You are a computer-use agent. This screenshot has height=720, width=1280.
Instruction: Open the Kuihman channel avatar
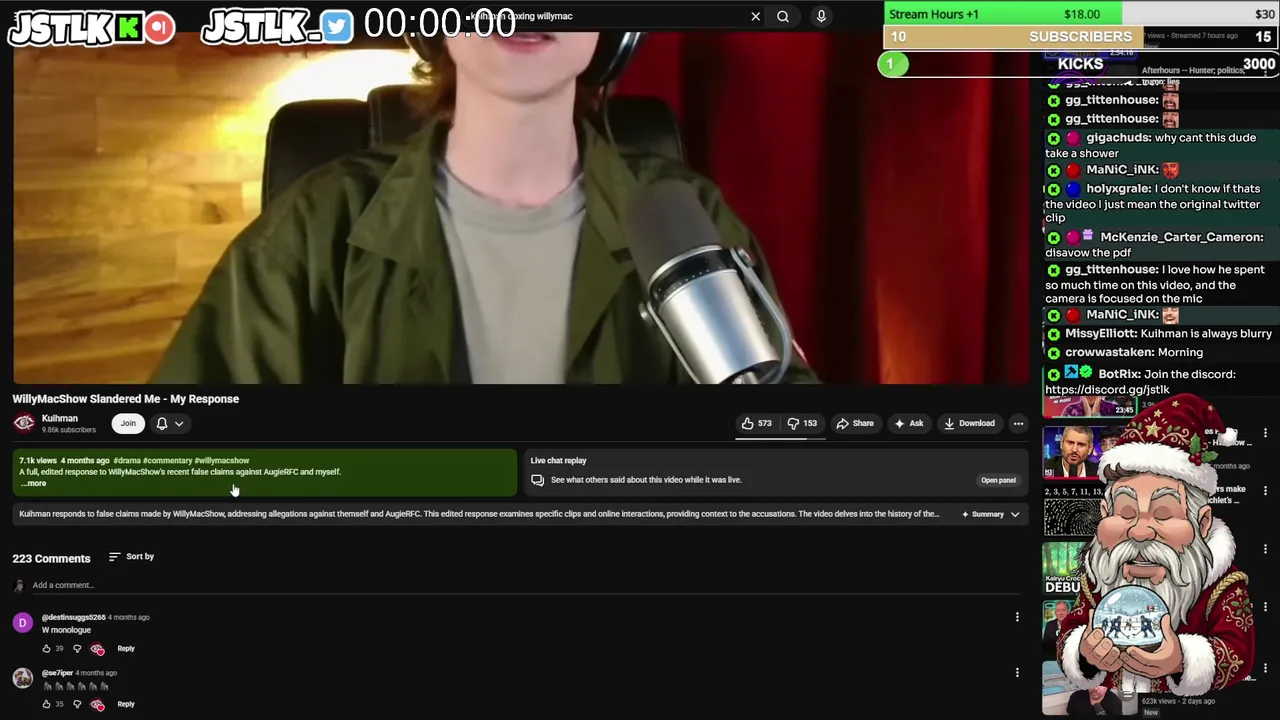click(x=23, y=423)
